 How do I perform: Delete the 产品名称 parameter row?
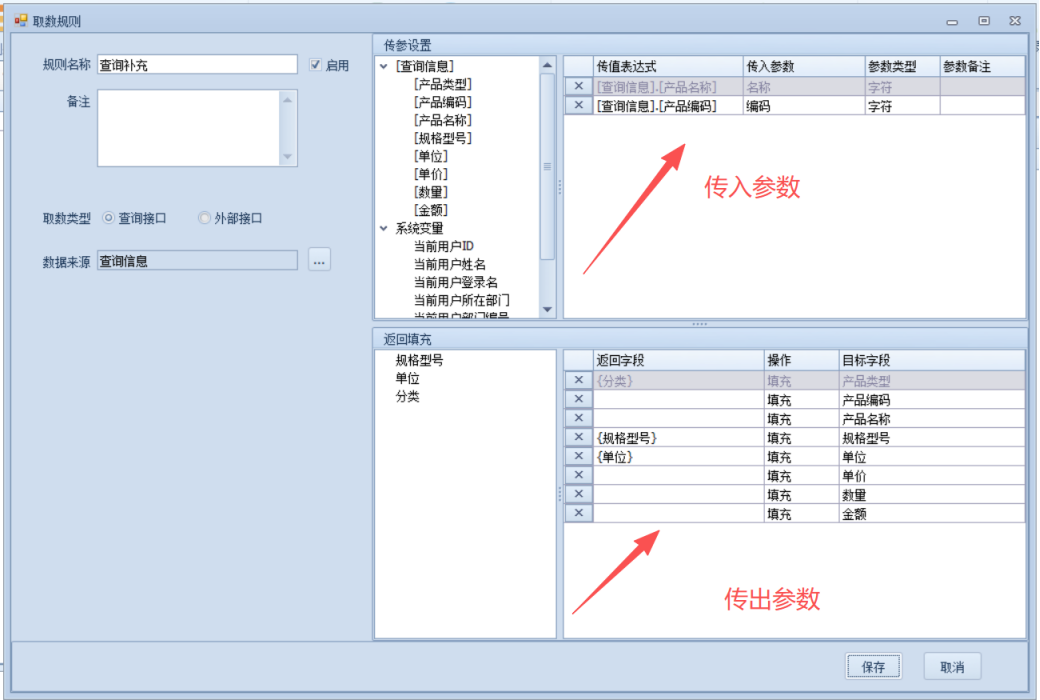[578, 87]
